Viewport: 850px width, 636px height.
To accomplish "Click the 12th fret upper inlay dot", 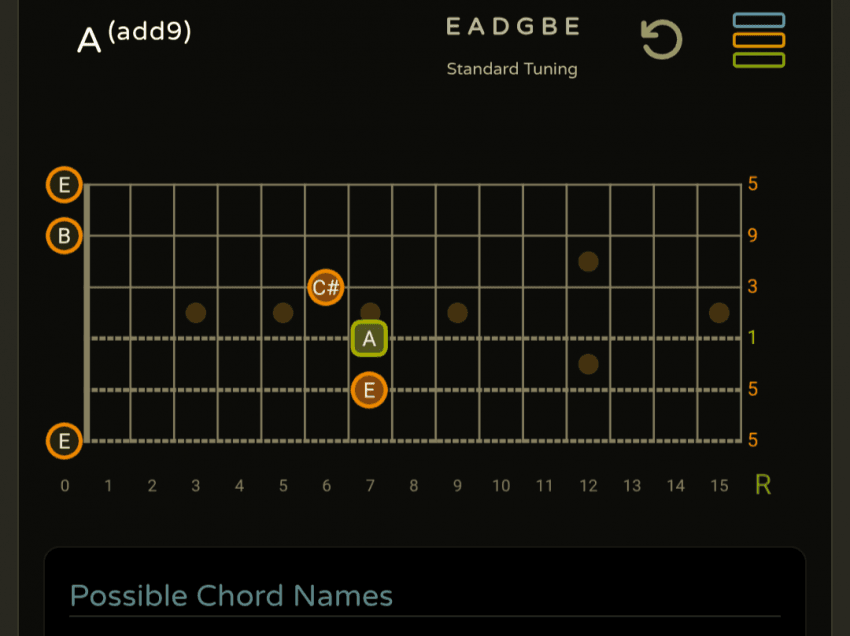I will [x=588, y=262].
